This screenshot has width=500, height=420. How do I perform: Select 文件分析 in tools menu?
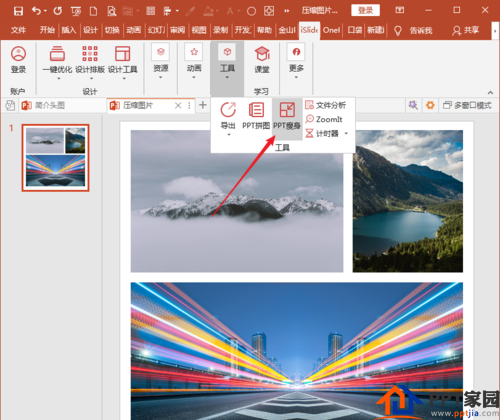326,105
